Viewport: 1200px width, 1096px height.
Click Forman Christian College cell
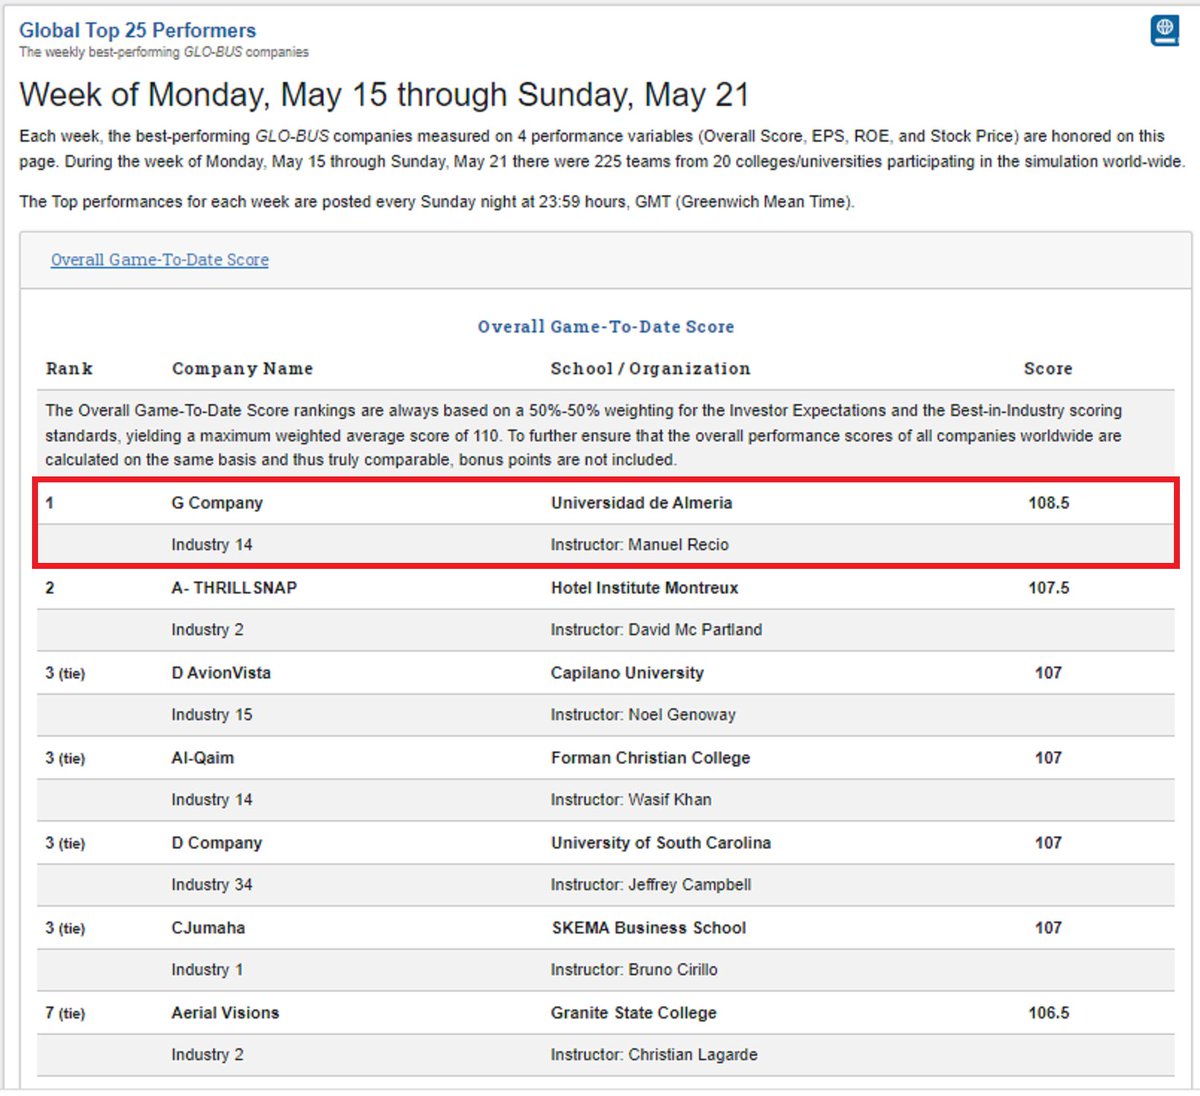(x=650, y=758)
